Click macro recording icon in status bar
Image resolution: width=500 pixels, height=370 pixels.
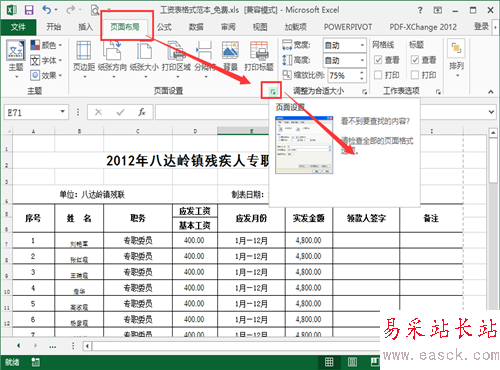point(35,362)
